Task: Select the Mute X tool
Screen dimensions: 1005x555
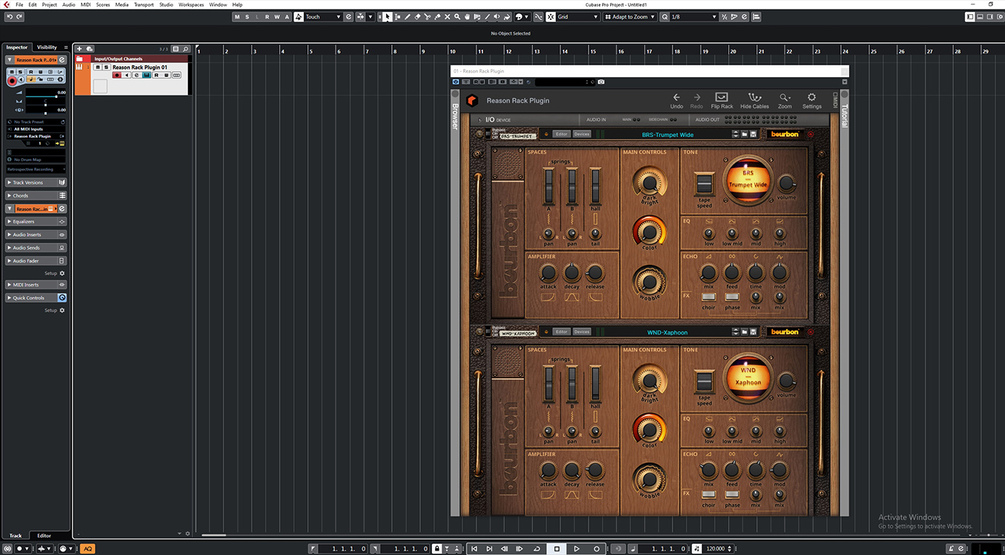Action: click(447, 17)
